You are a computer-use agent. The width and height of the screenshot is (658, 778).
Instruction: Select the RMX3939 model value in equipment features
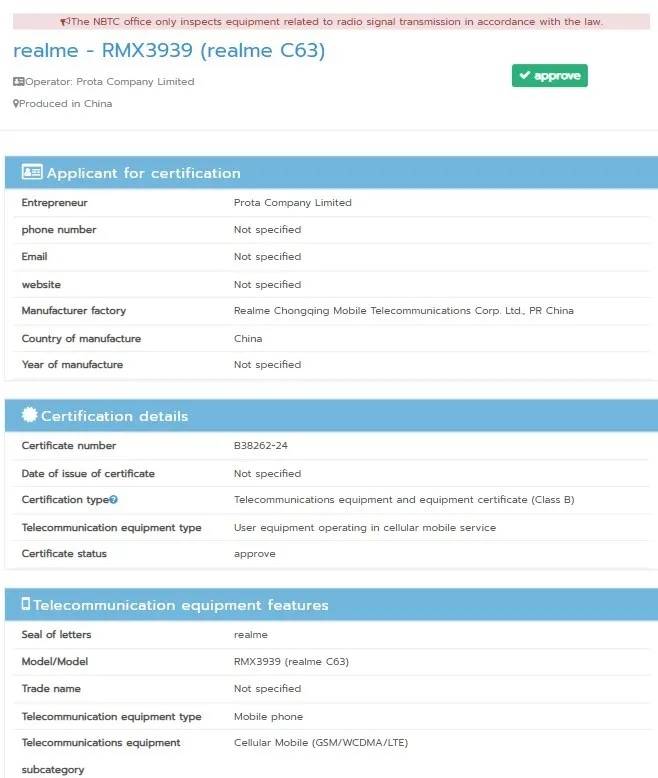pos(291,662)
